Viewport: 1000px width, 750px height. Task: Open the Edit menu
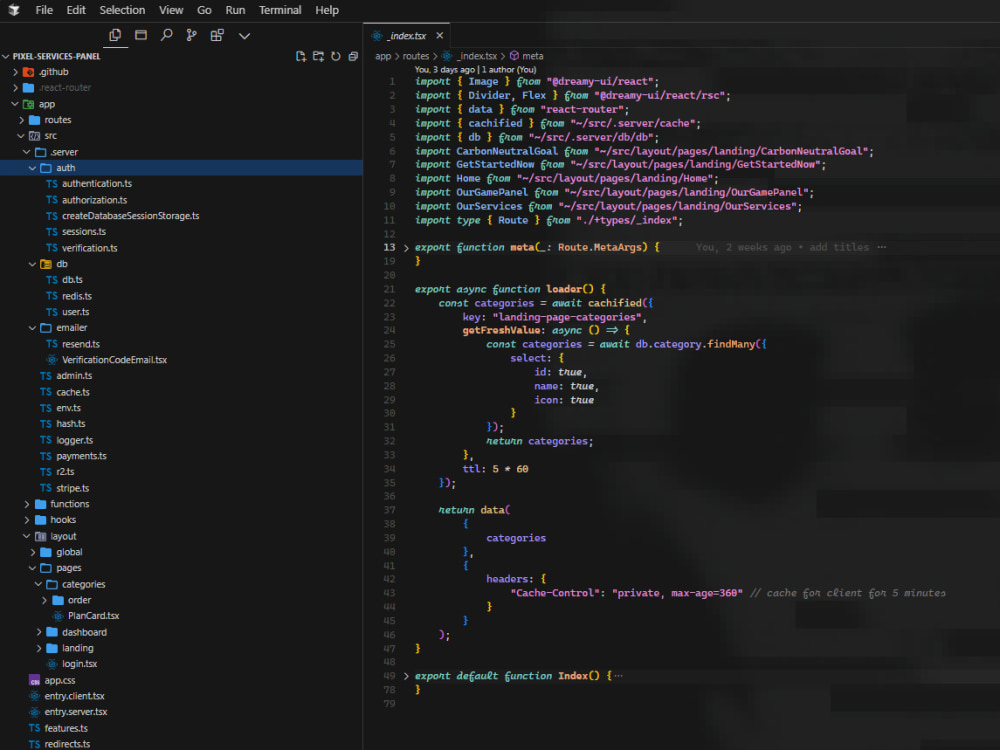pos(76,10)
